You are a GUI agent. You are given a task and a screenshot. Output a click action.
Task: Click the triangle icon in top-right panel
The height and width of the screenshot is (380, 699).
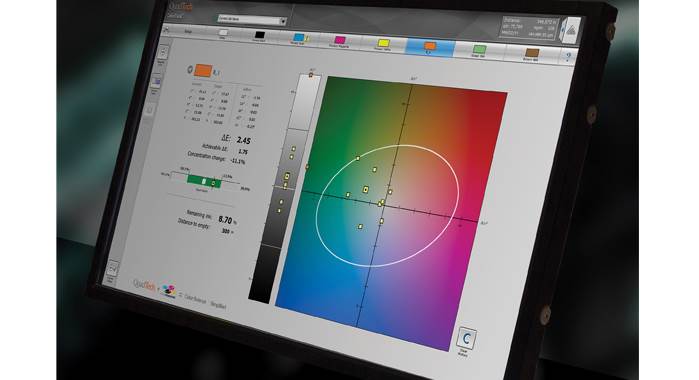[x=571, y=31]
